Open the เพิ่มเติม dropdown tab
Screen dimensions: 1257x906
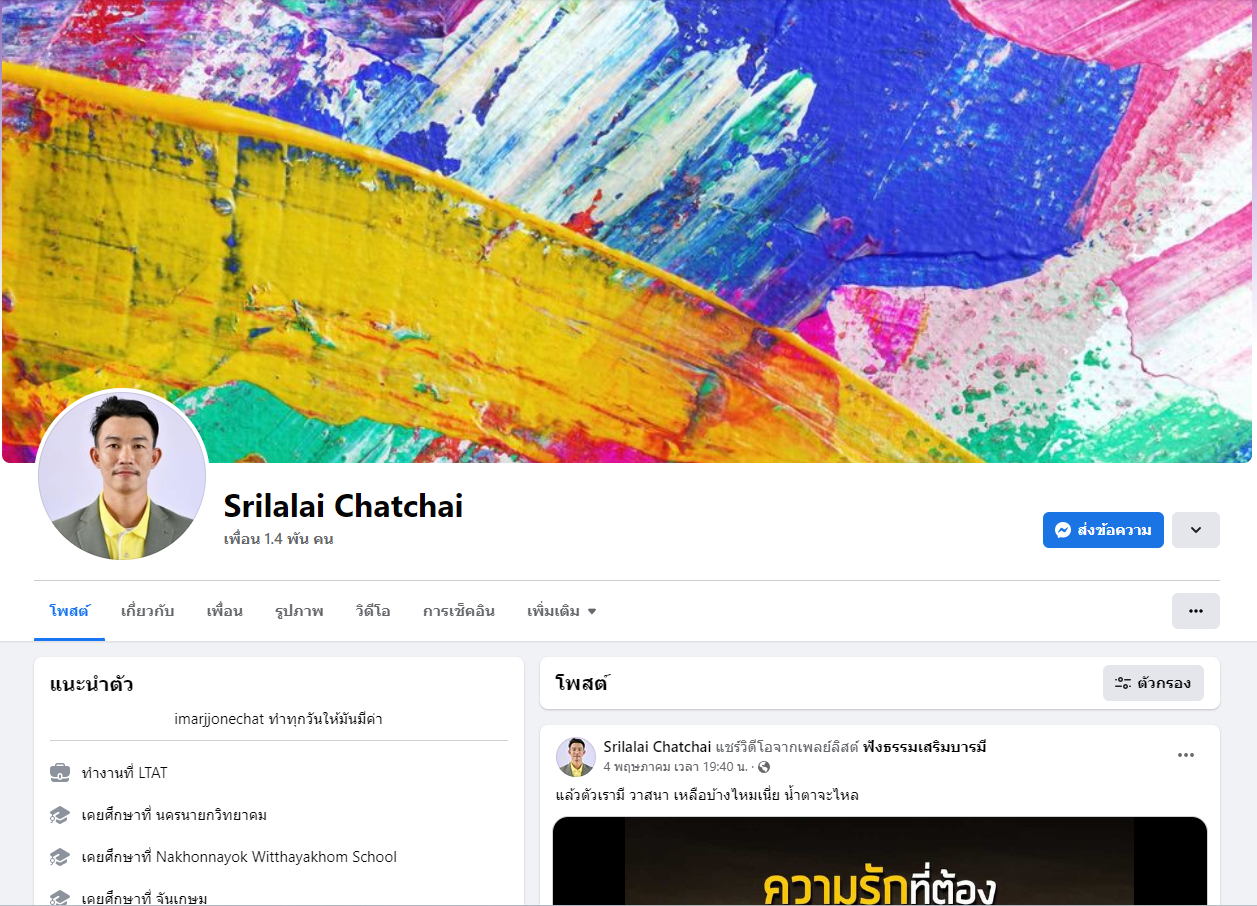tap(562, 611)
